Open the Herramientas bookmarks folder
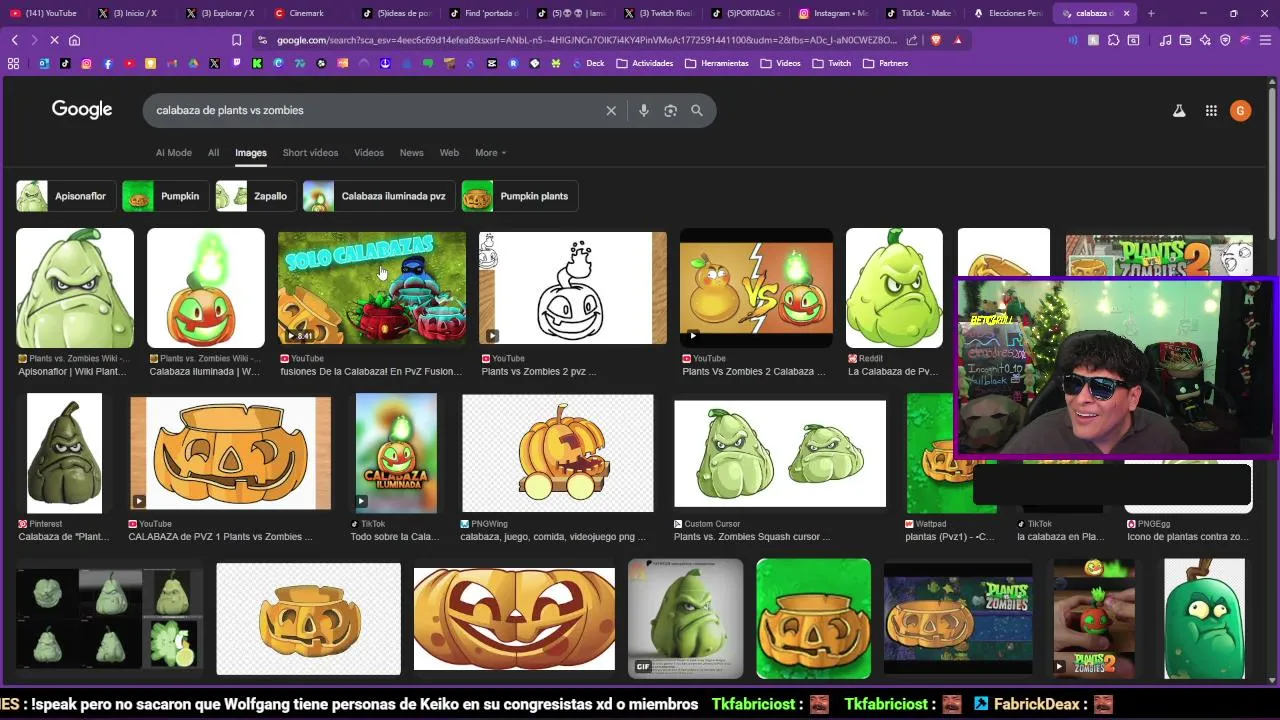 717,63
